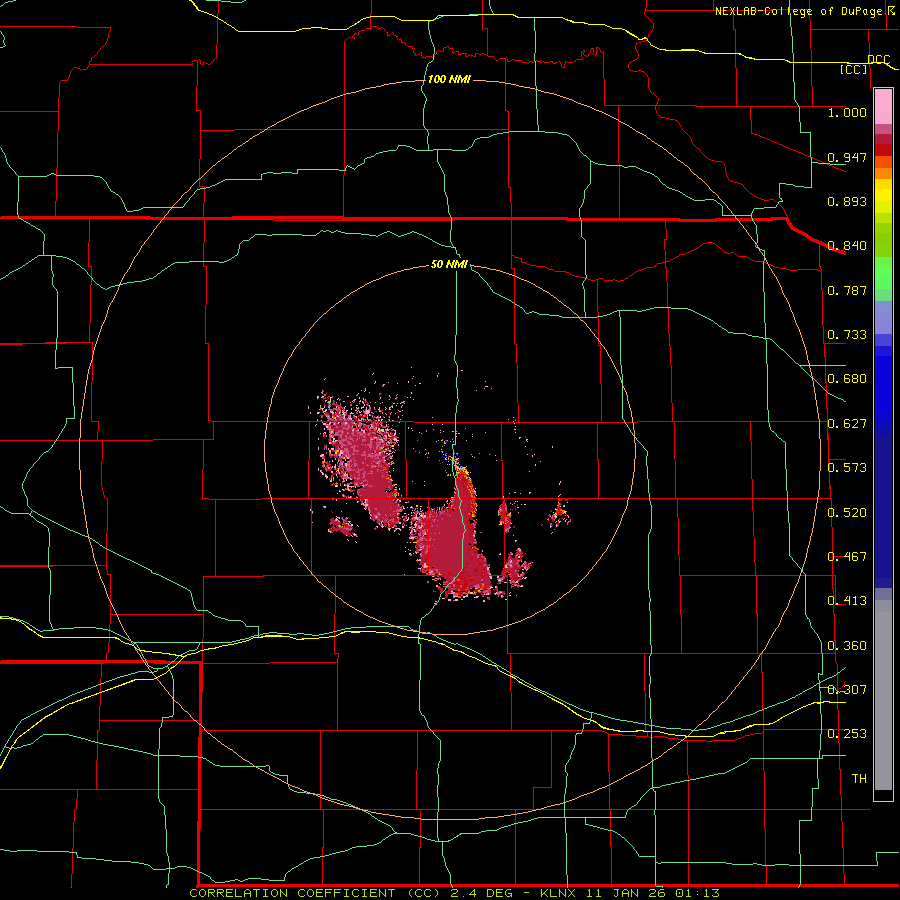This screenshot has height=900, width=900.
Task: Click the 50 NMI range ring label
Action: pos(449,265)
